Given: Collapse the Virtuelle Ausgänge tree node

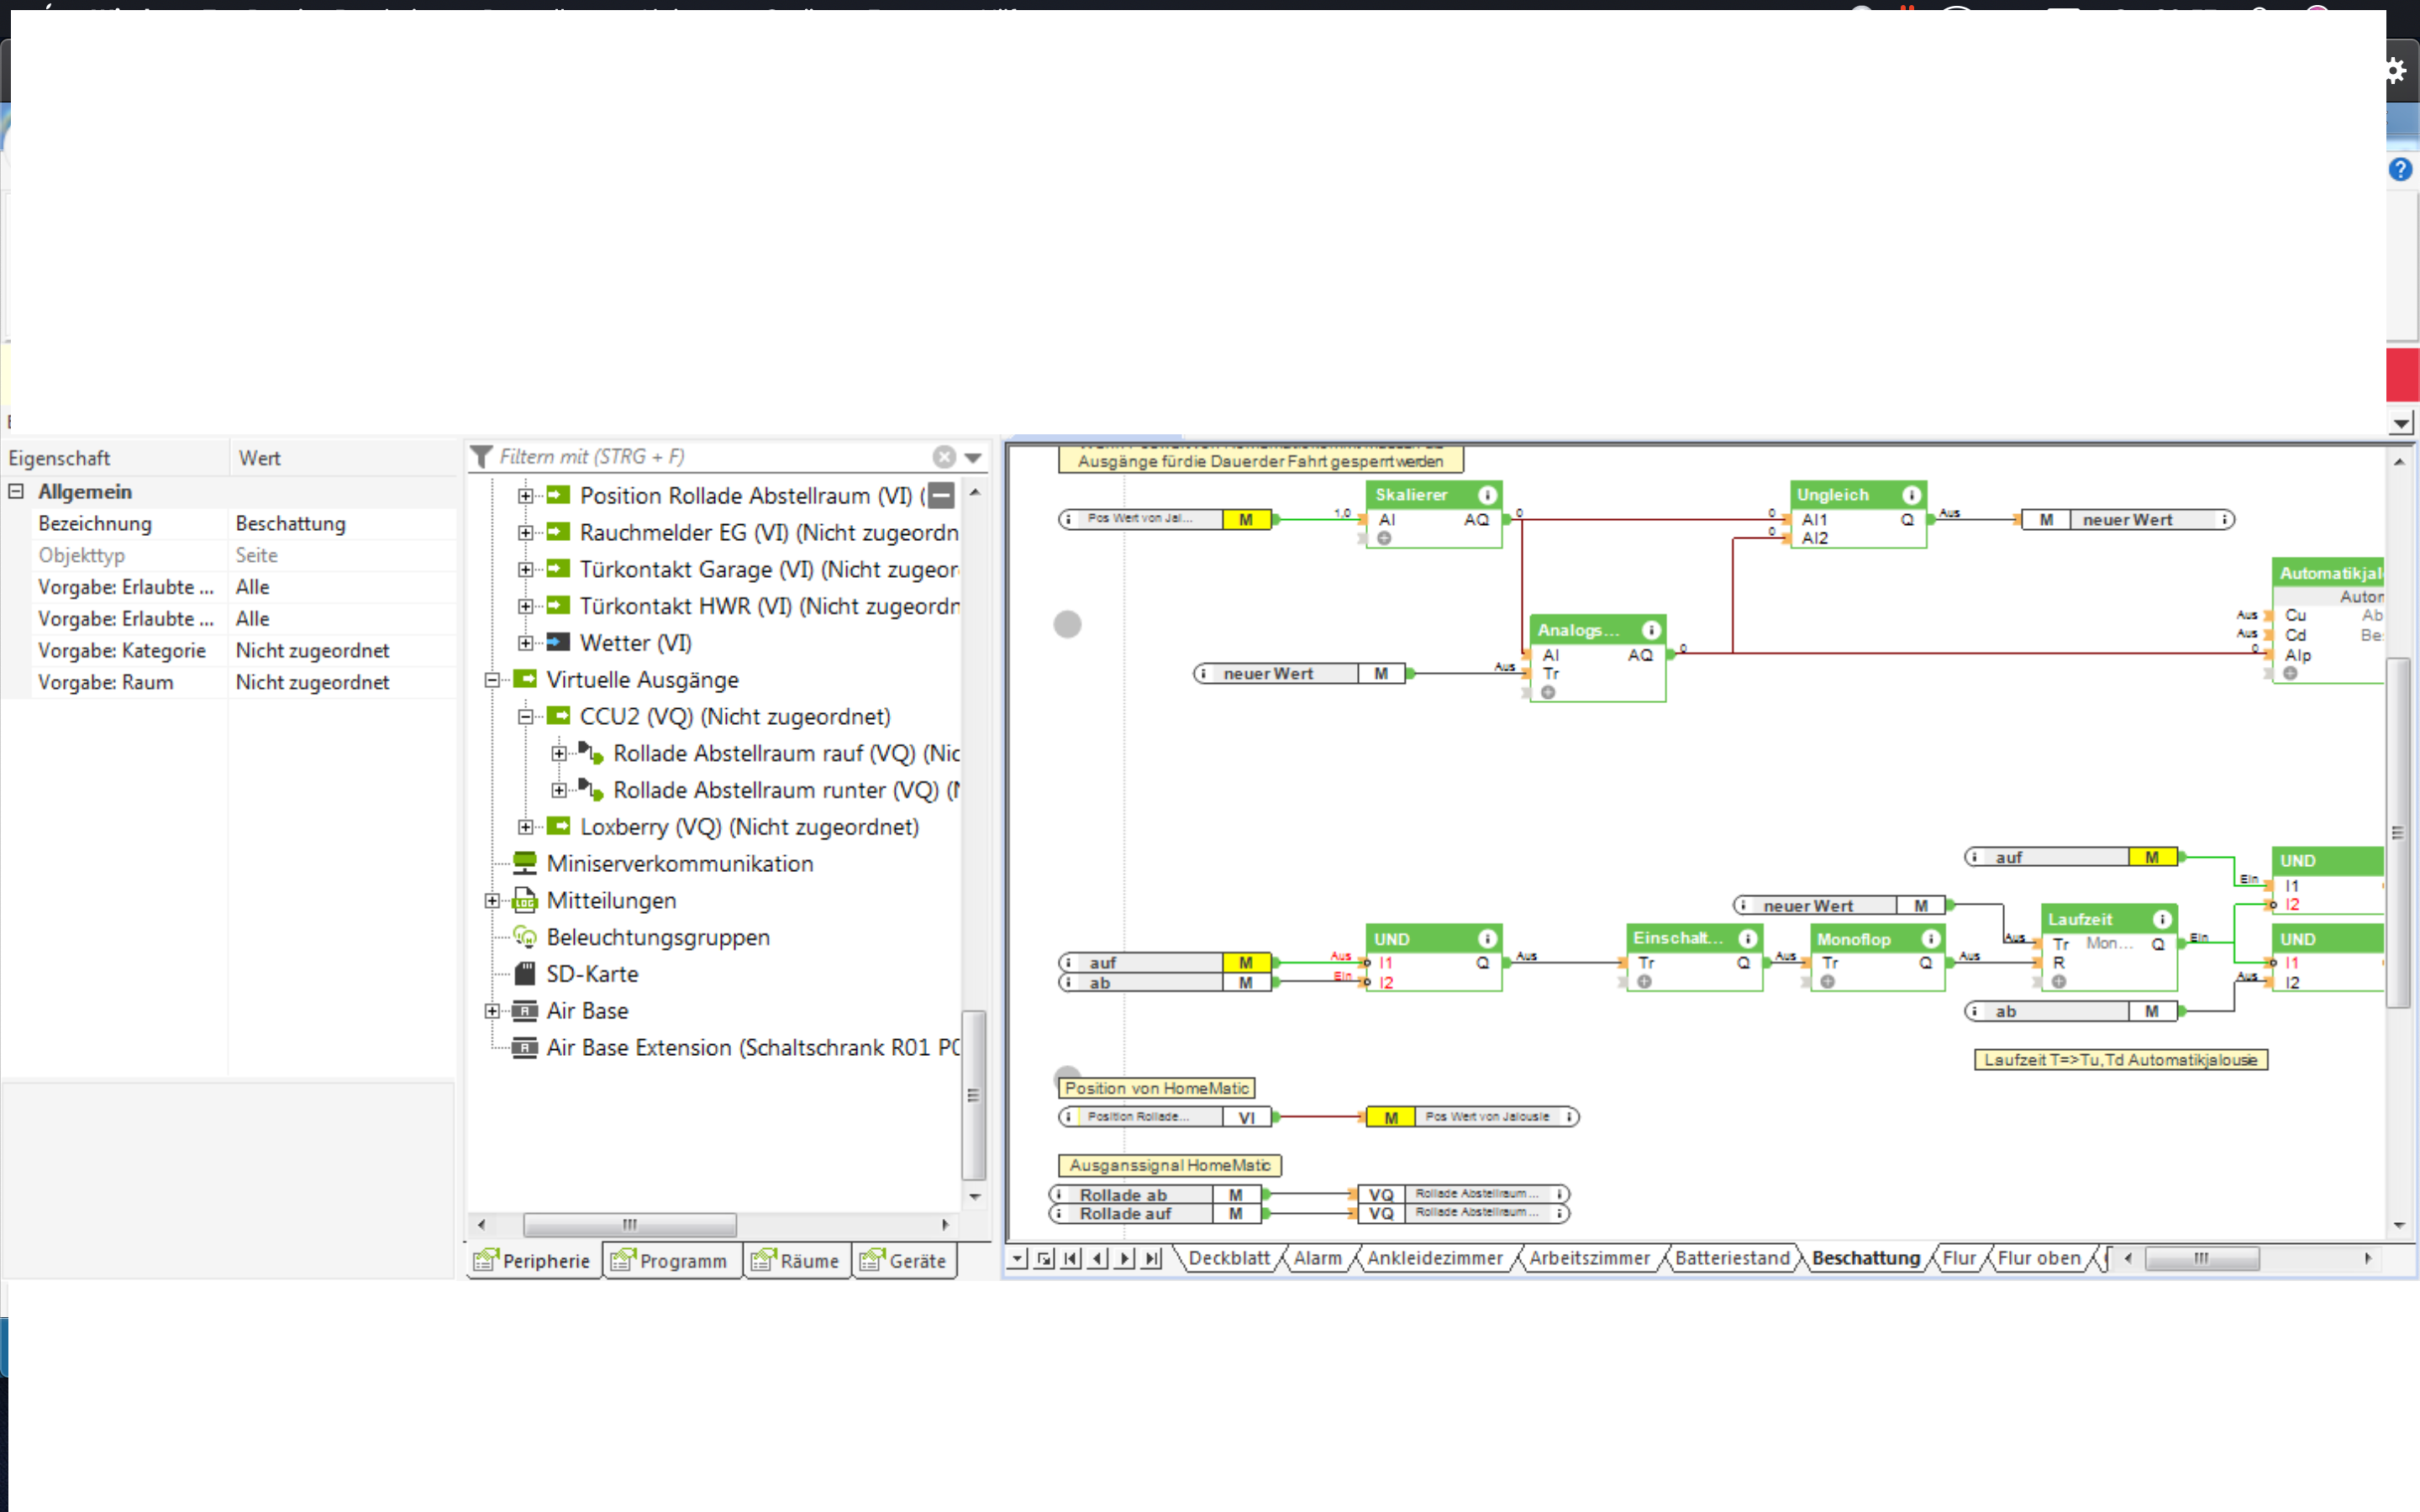Looking at the screenshot, I should click(x=492, y=680).
